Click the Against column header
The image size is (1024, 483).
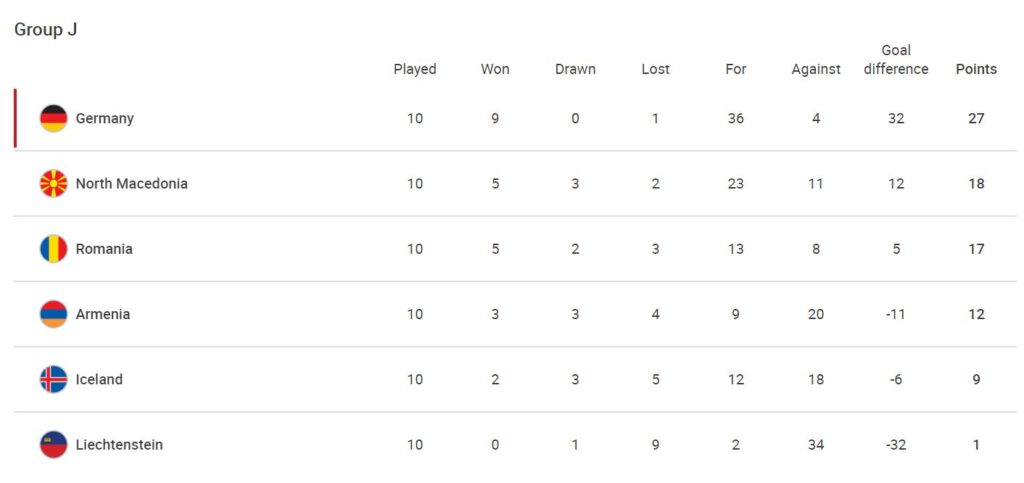coord(816,70)
